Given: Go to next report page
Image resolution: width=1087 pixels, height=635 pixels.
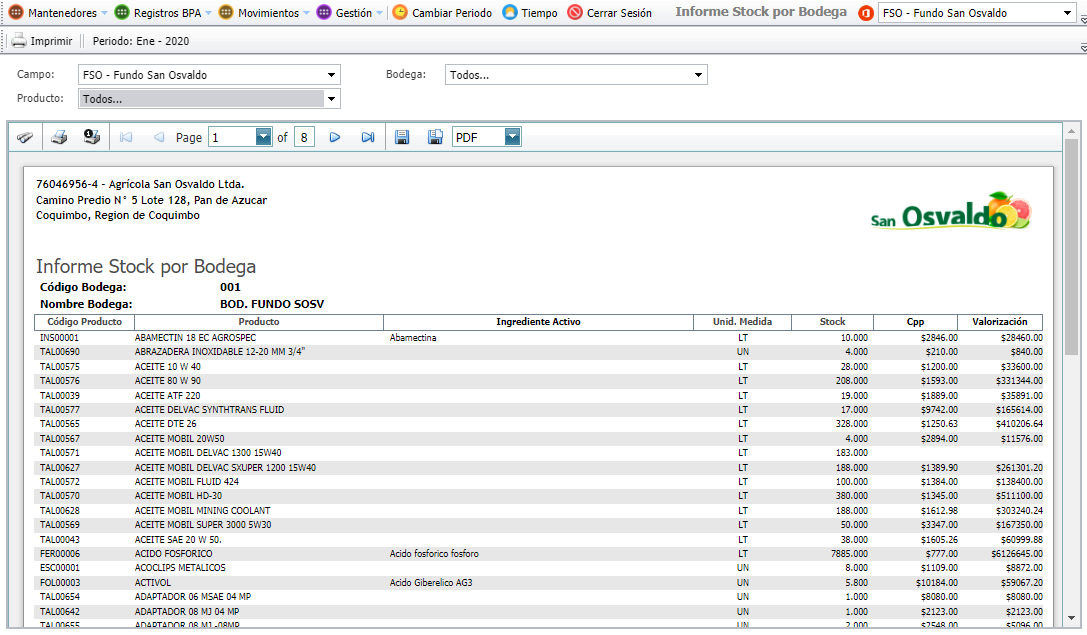Looking at the screenshot, I should click(x=335, y=137).
